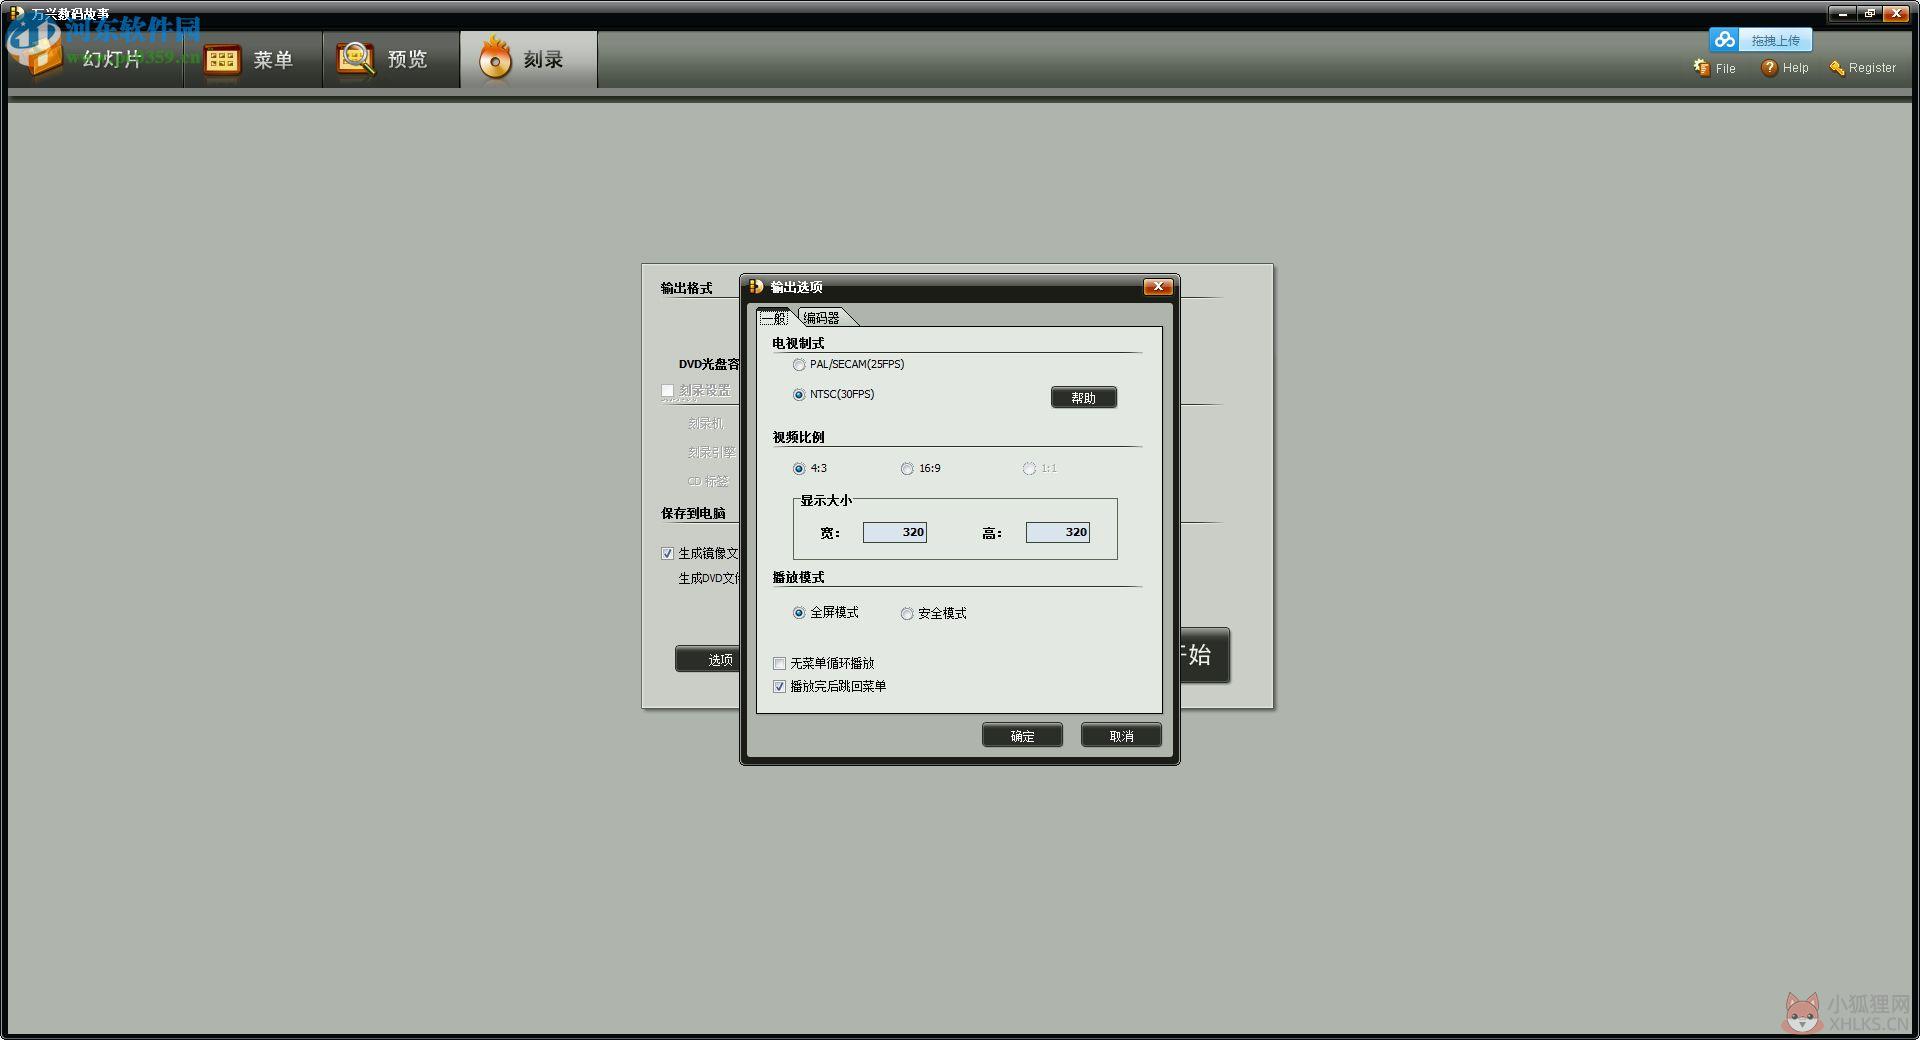Open the File menu icon

coord(1701,67)
